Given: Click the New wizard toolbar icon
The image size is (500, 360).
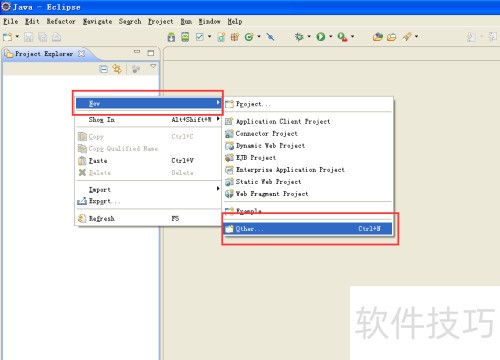Looking at the screenshot, I should pos(7,37).
